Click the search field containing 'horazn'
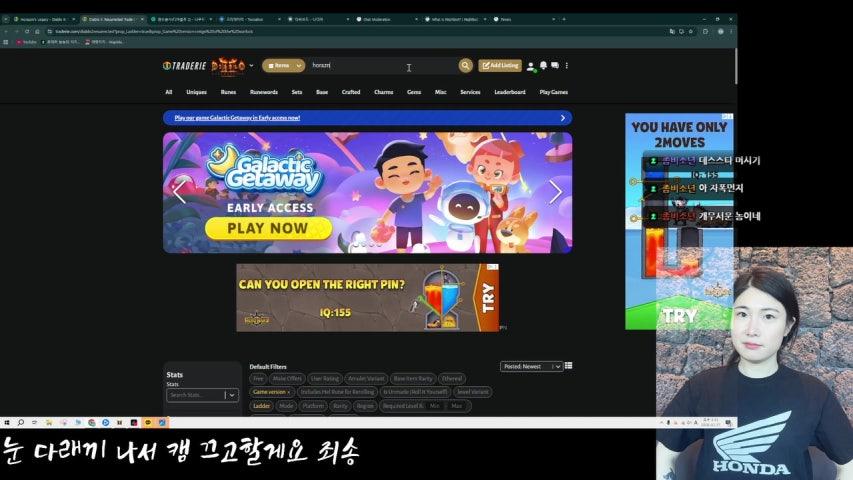 coord(381,65)
